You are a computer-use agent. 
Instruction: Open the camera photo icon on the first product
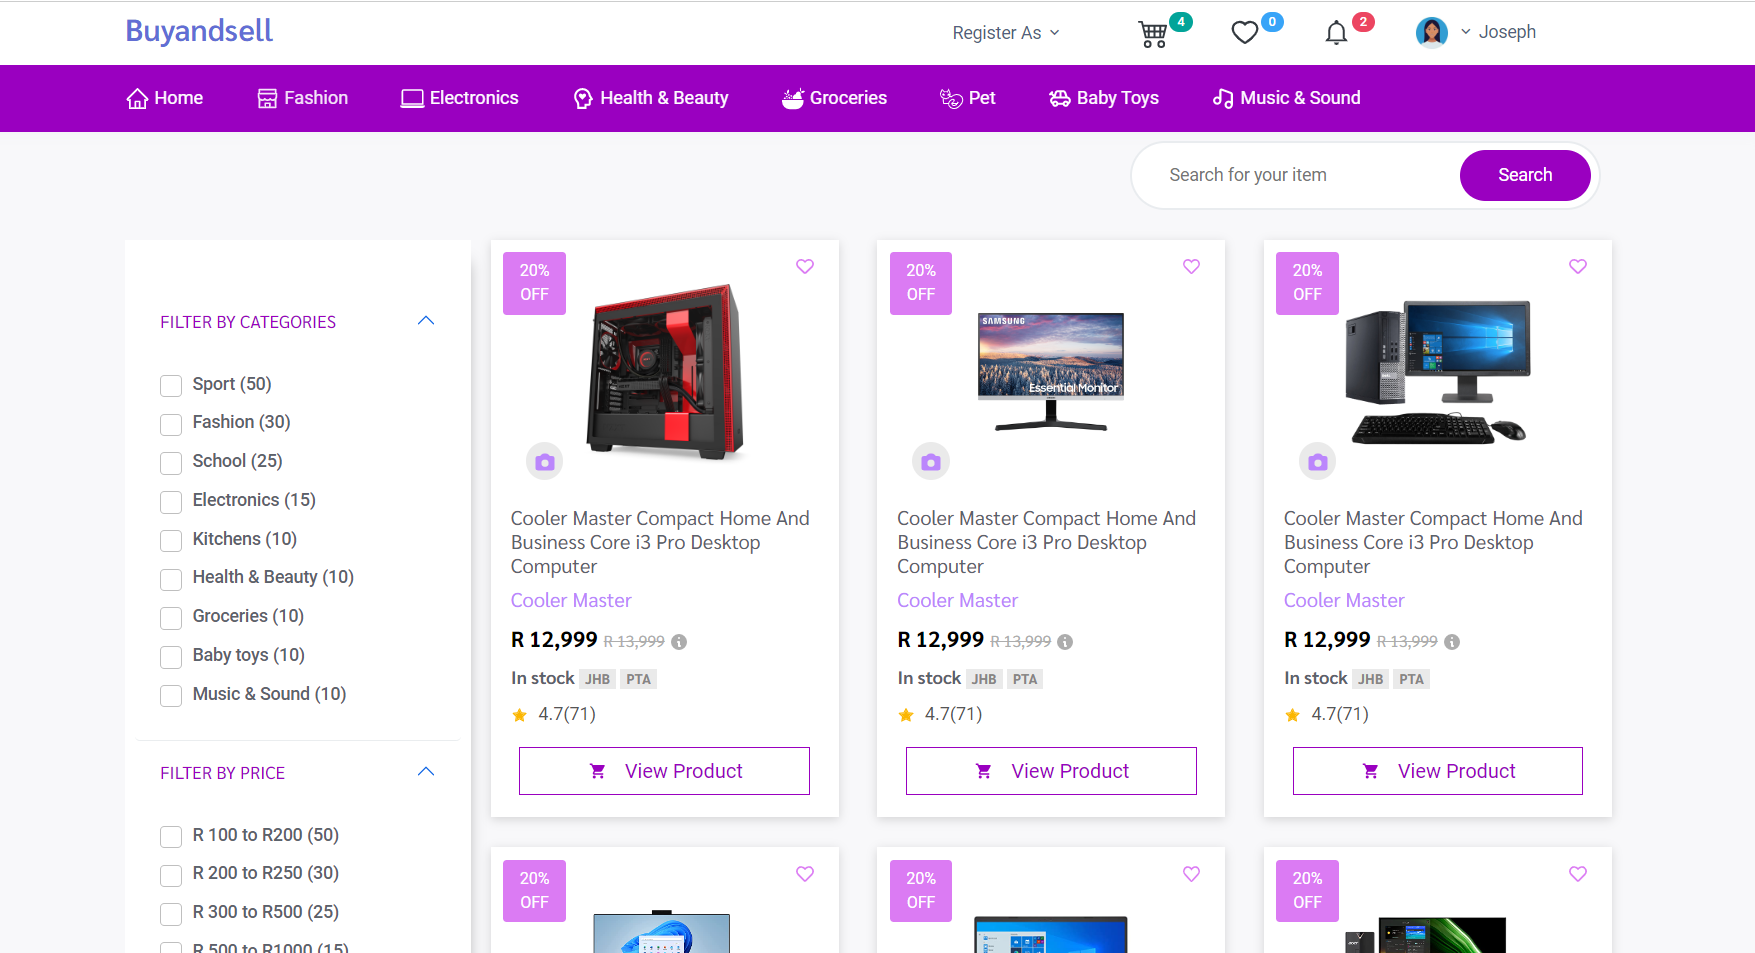coord(544,461)
